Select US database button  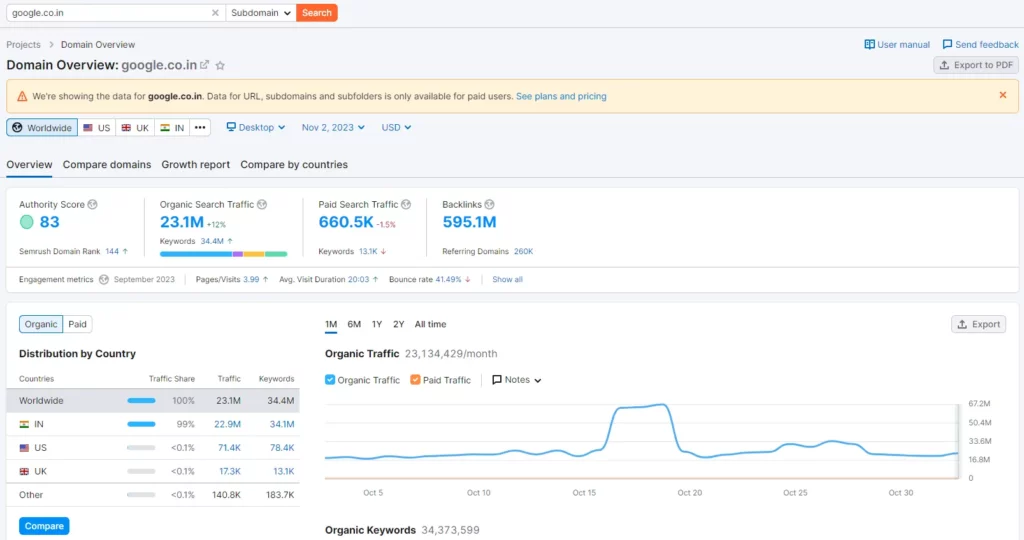point(97,127)
